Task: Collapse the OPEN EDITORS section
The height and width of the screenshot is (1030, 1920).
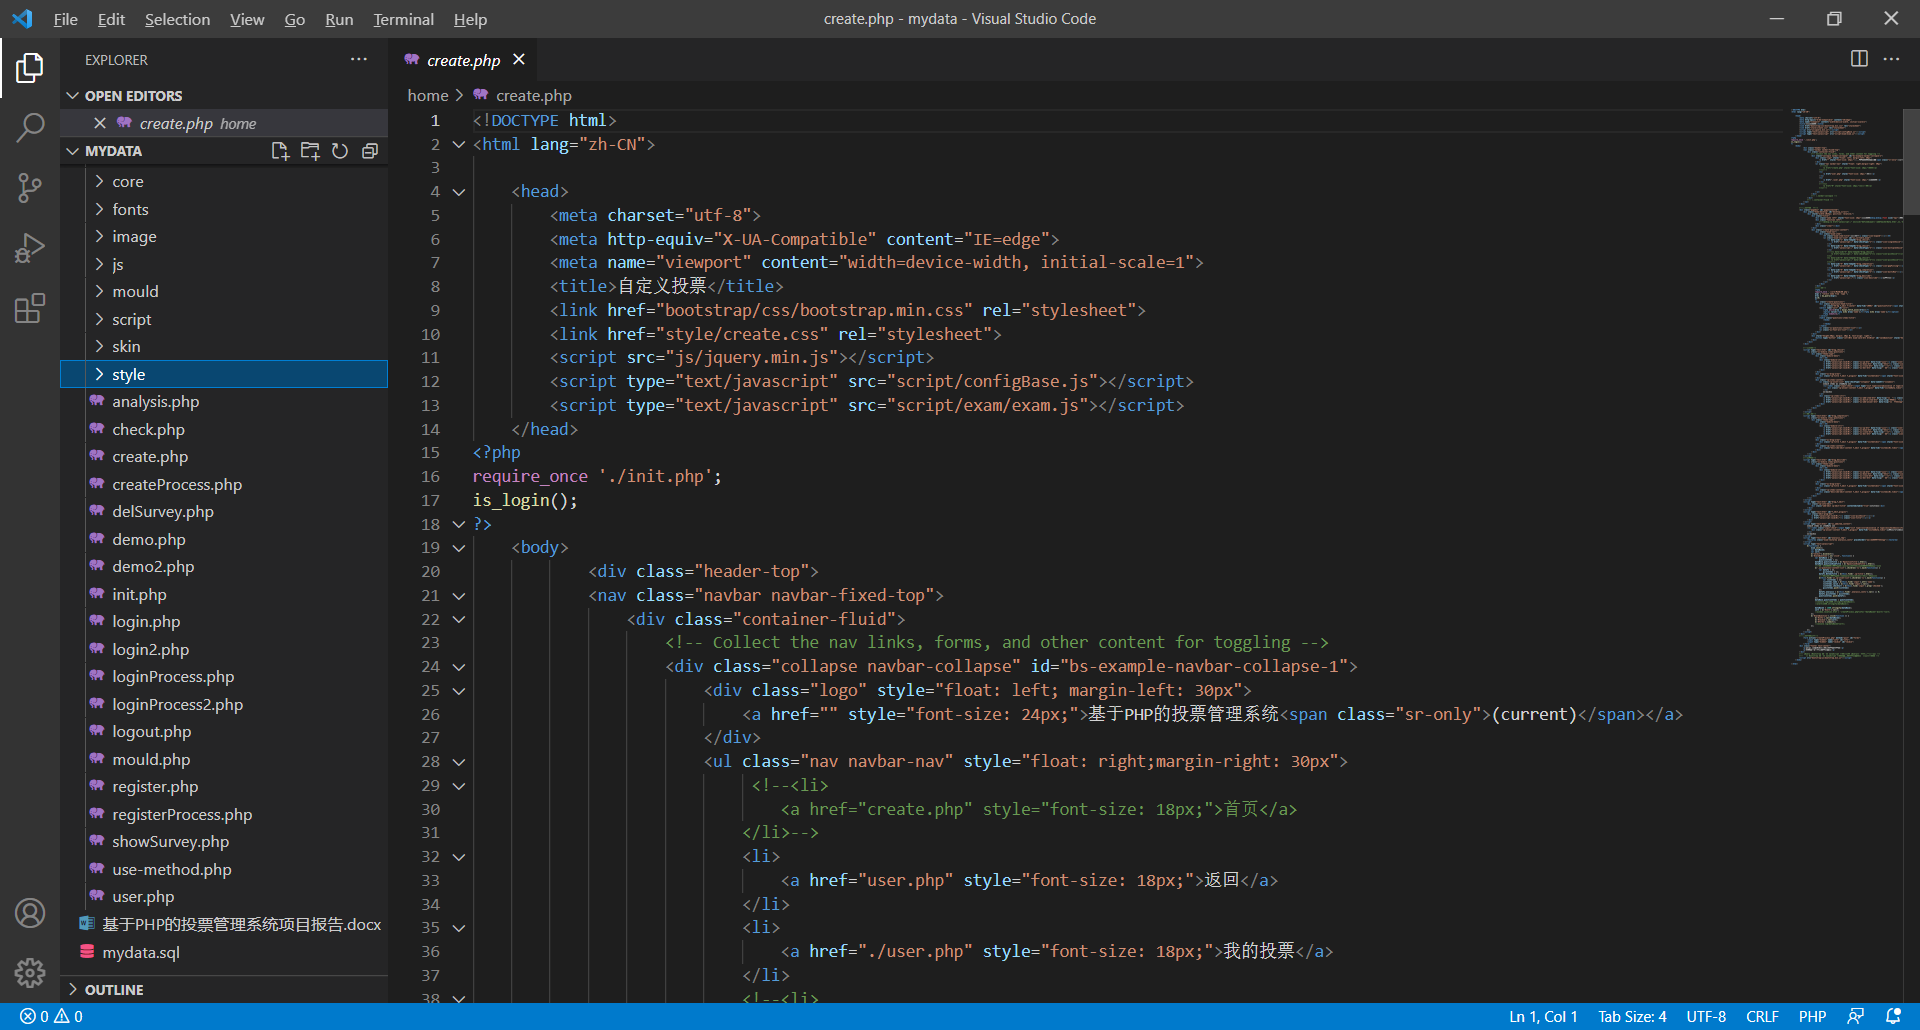Action: click(x=72, y=96)
